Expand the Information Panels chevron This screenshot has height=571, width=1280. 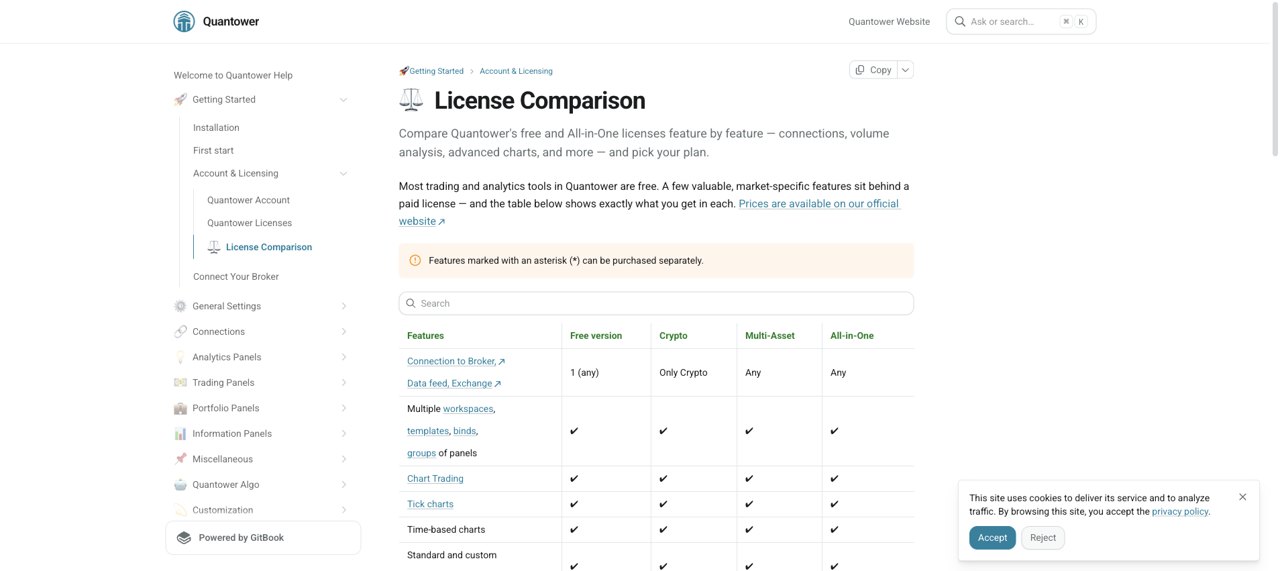coord(343,433)
